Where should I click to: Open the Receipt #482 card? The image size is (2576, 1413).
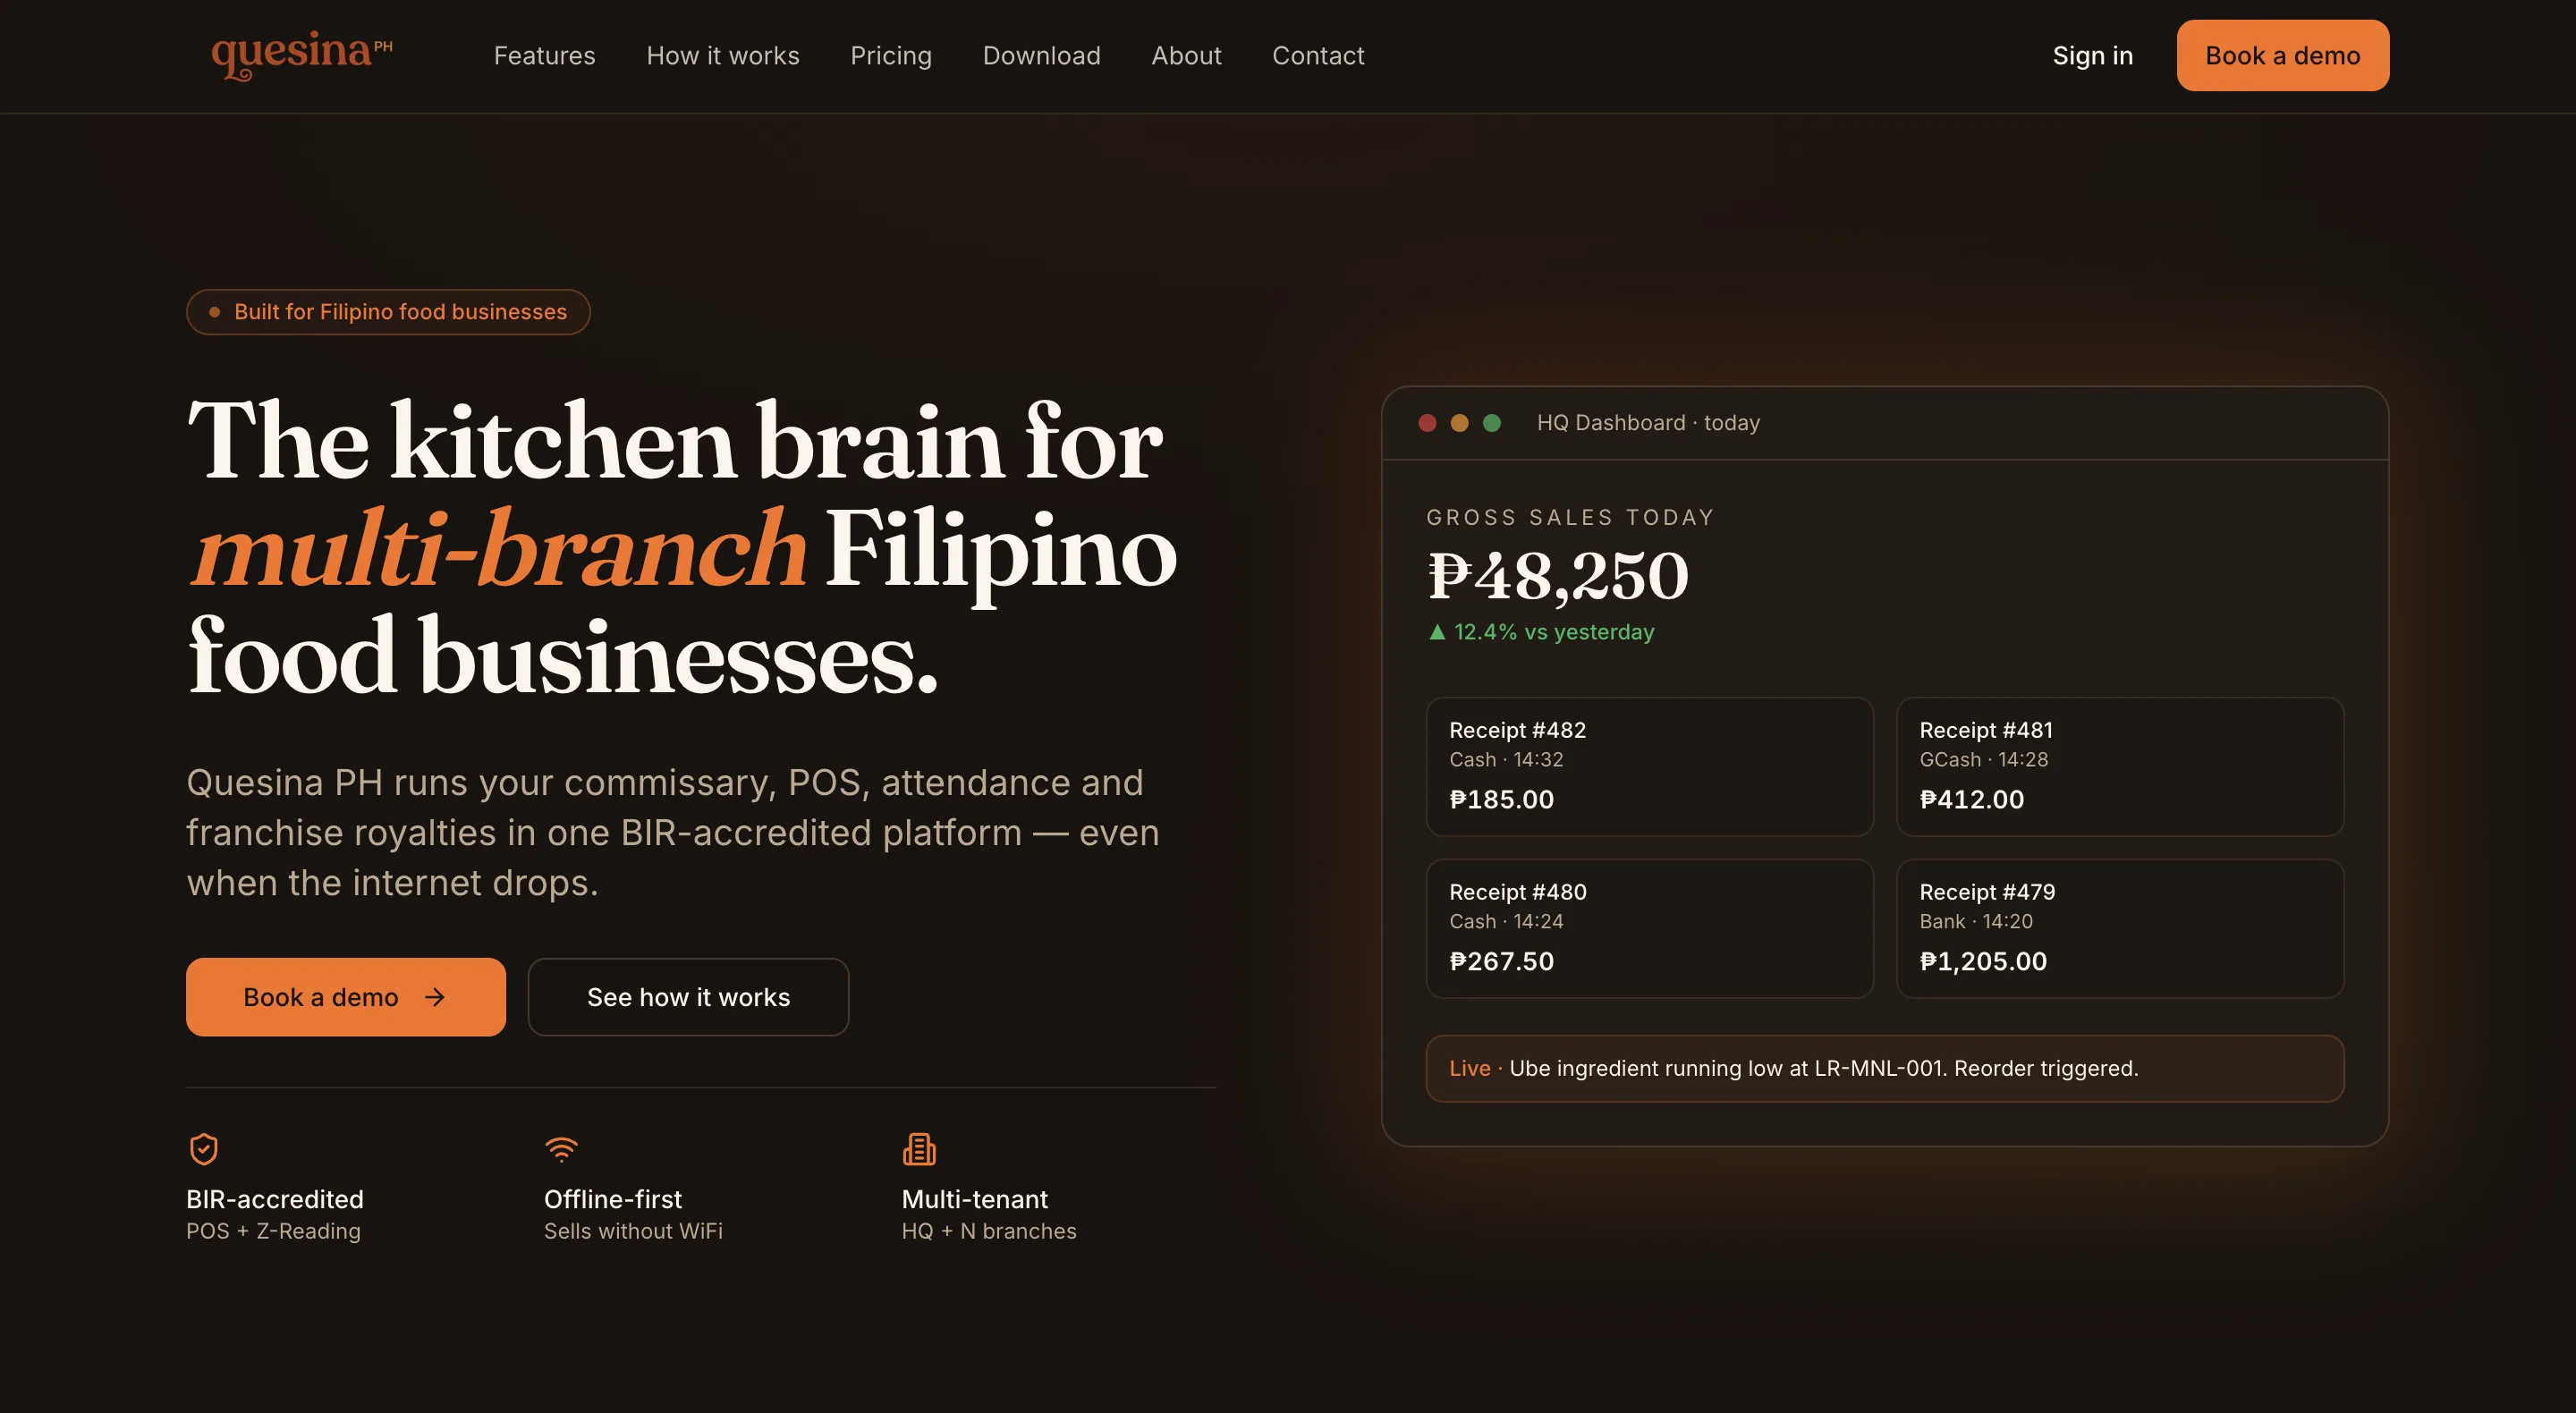point(1649,767)
